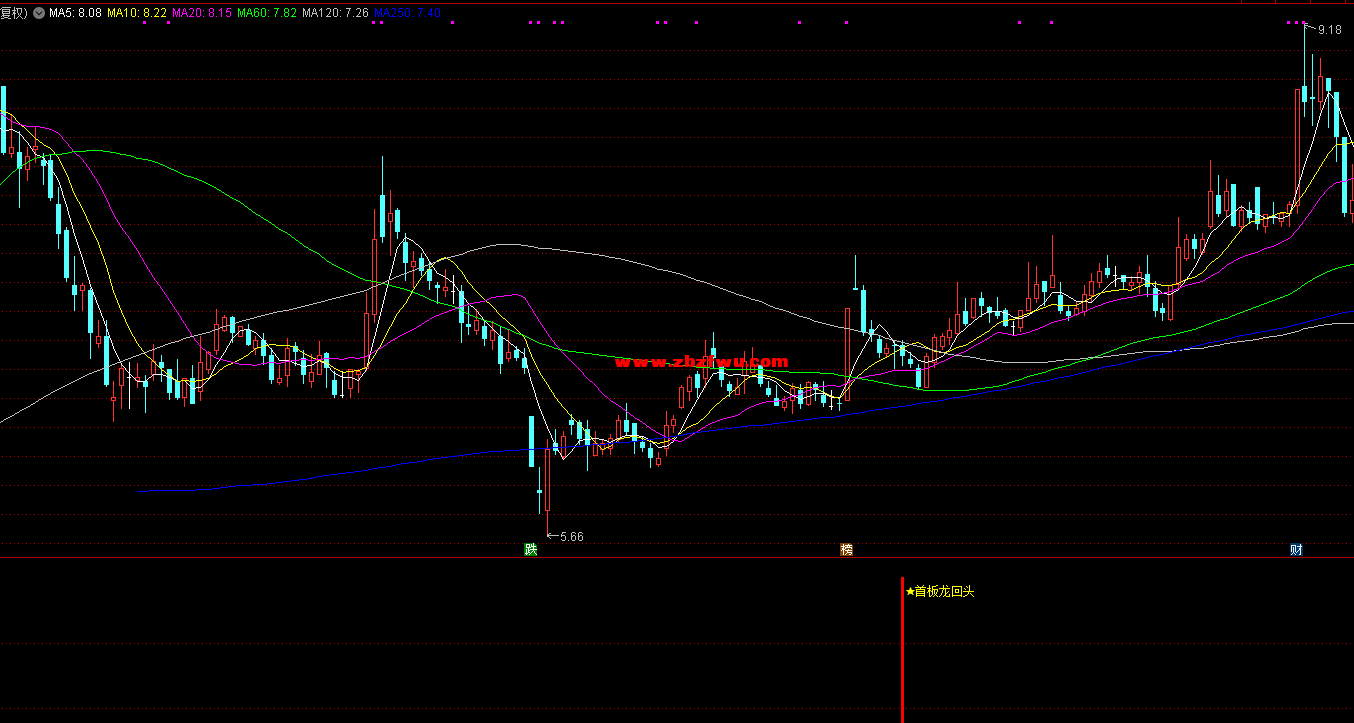Select the blue MA250: 7.40 label

407,13
